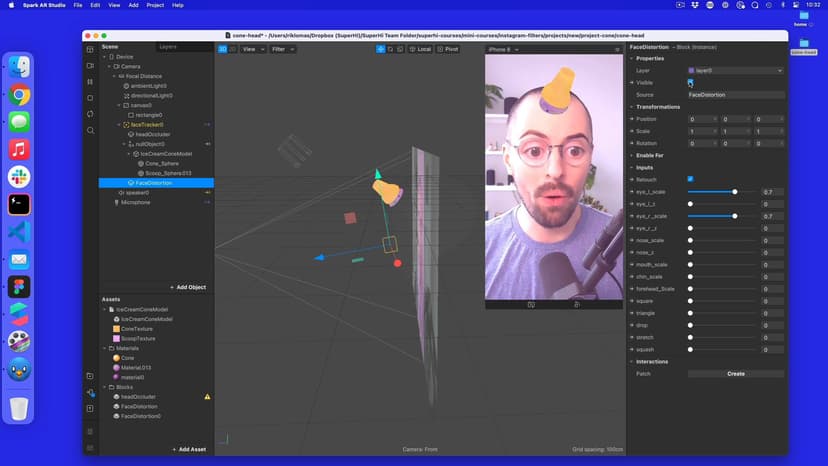Collapse the faceTracker0 tree node
Viewport: 828px width, 466px height.
tap(119, 125)
